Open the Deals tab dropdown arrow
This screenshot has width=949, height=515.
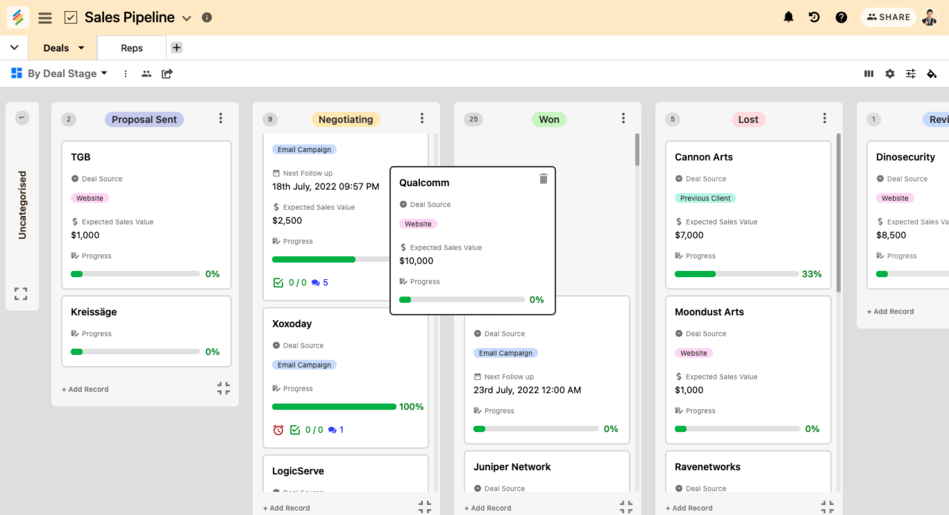click(81, 48)
